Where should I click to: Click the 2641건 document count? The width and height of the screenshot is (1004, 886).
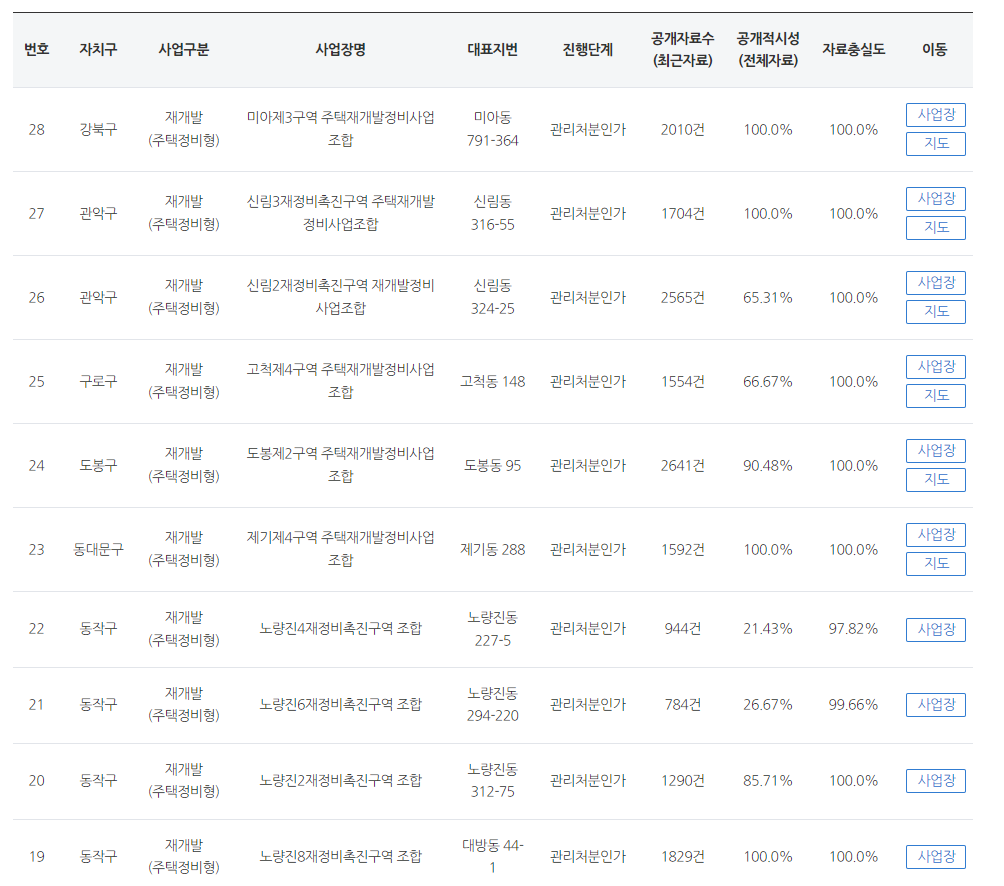683,465
